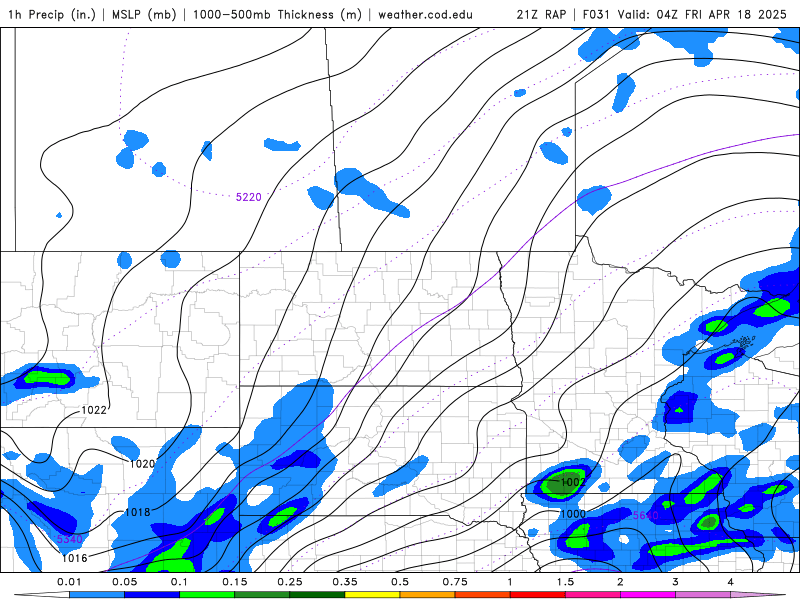The width and height of the screenshot is (800, 600).
Task: Click the 5220 thickness contour label
Action: (248, 197)
